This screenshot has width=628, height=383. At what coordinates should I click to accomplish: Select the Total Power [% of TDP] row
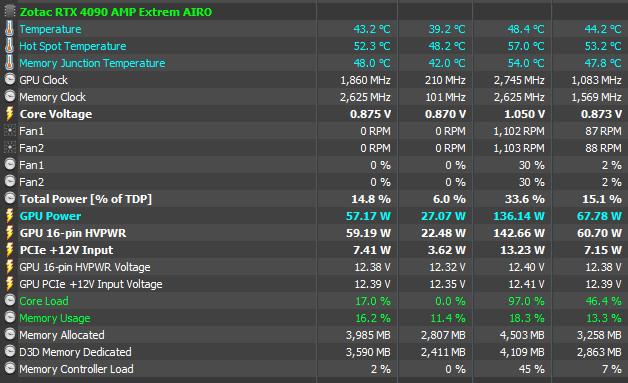click(x=314, y=199)
